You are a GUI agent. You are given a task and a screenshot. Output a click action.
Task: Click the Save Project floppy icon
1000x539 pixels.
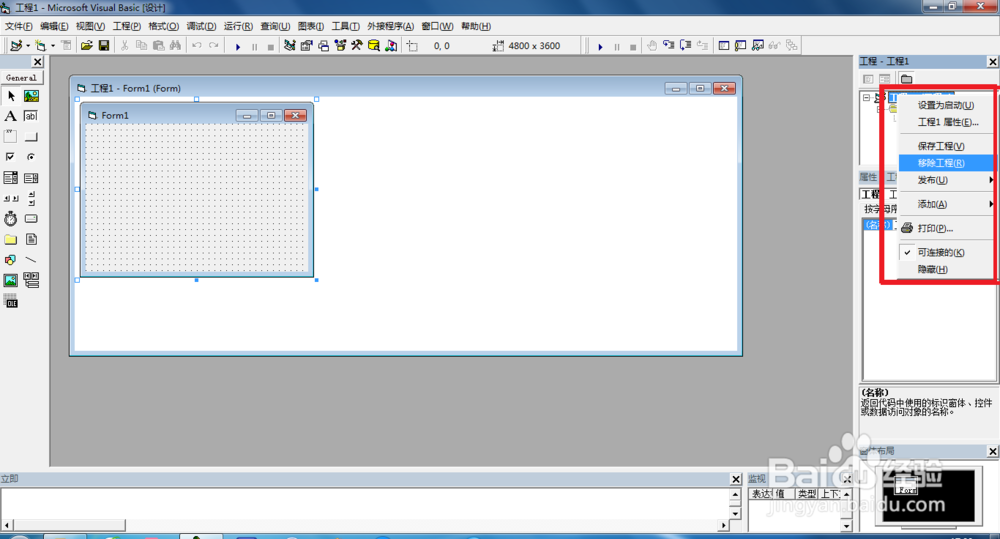coord(103,45)
